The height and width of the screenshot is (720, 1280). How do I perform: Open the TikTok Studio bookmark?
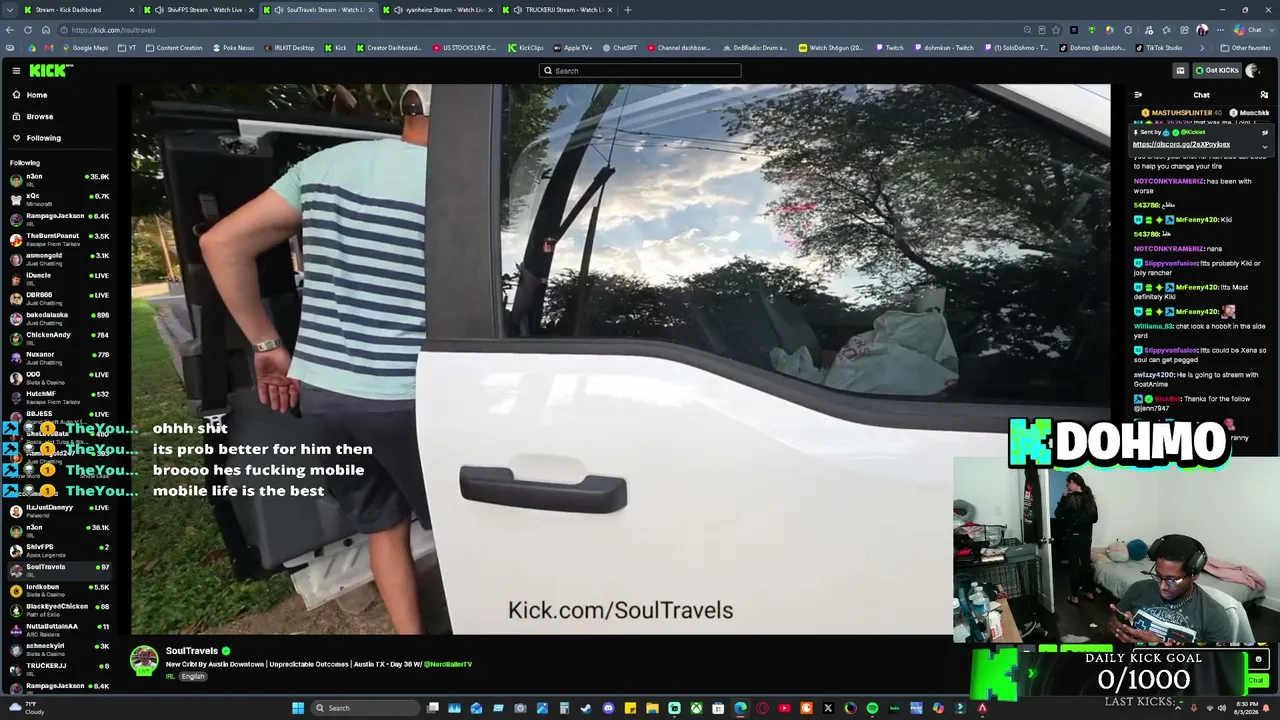pos(1158,48)
